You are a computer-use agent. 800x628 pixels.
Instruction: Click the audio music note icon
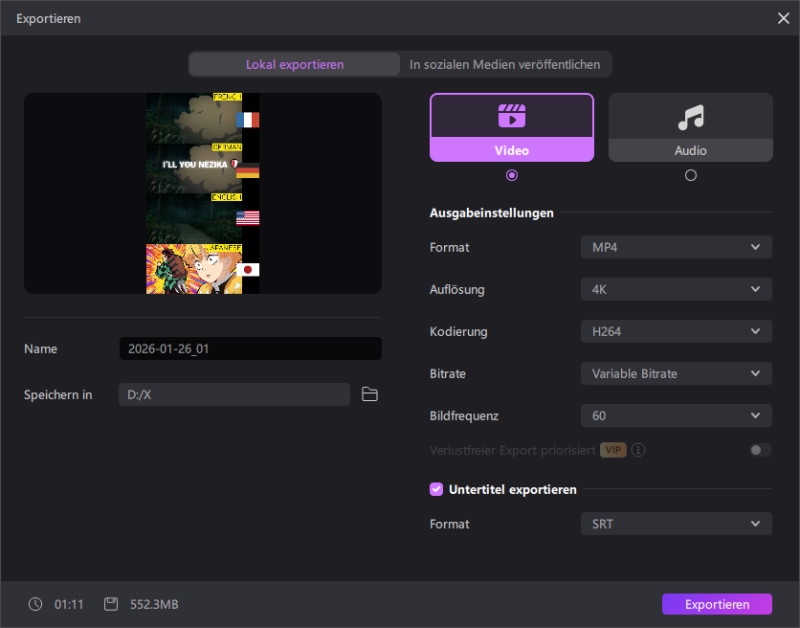point(690,118)
